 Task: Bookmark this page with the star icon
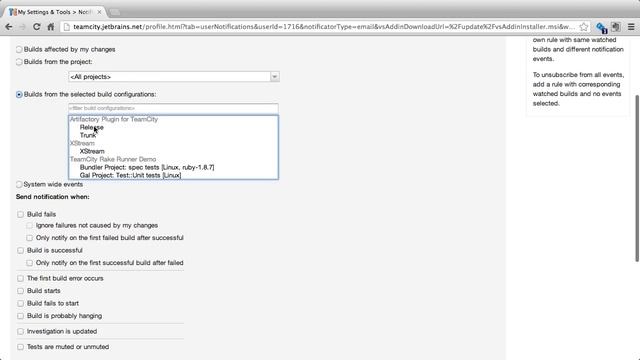pos(584,27)
